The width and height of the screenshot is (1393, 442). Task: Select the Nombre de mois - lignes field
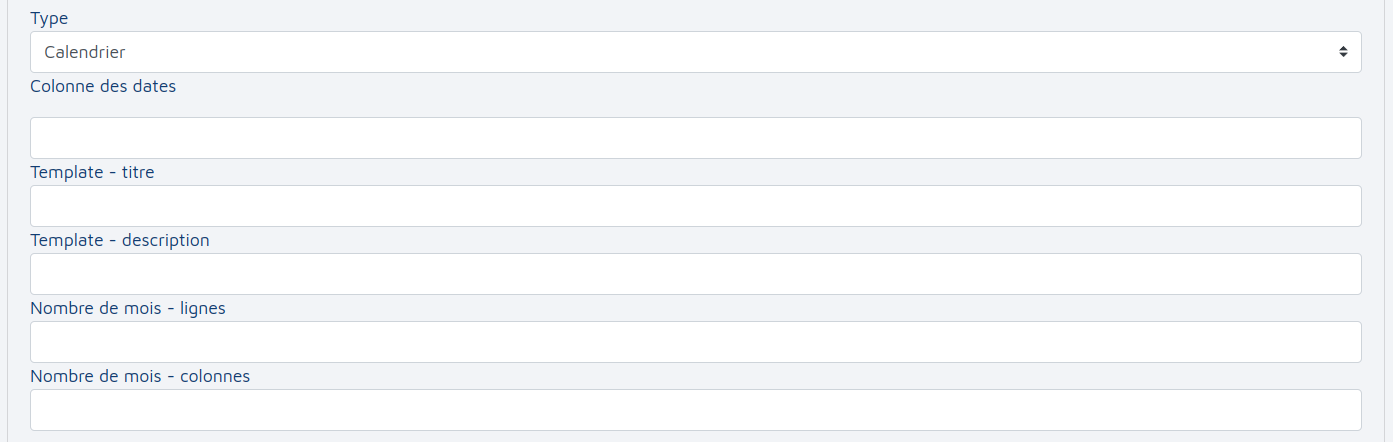[695, 342]
